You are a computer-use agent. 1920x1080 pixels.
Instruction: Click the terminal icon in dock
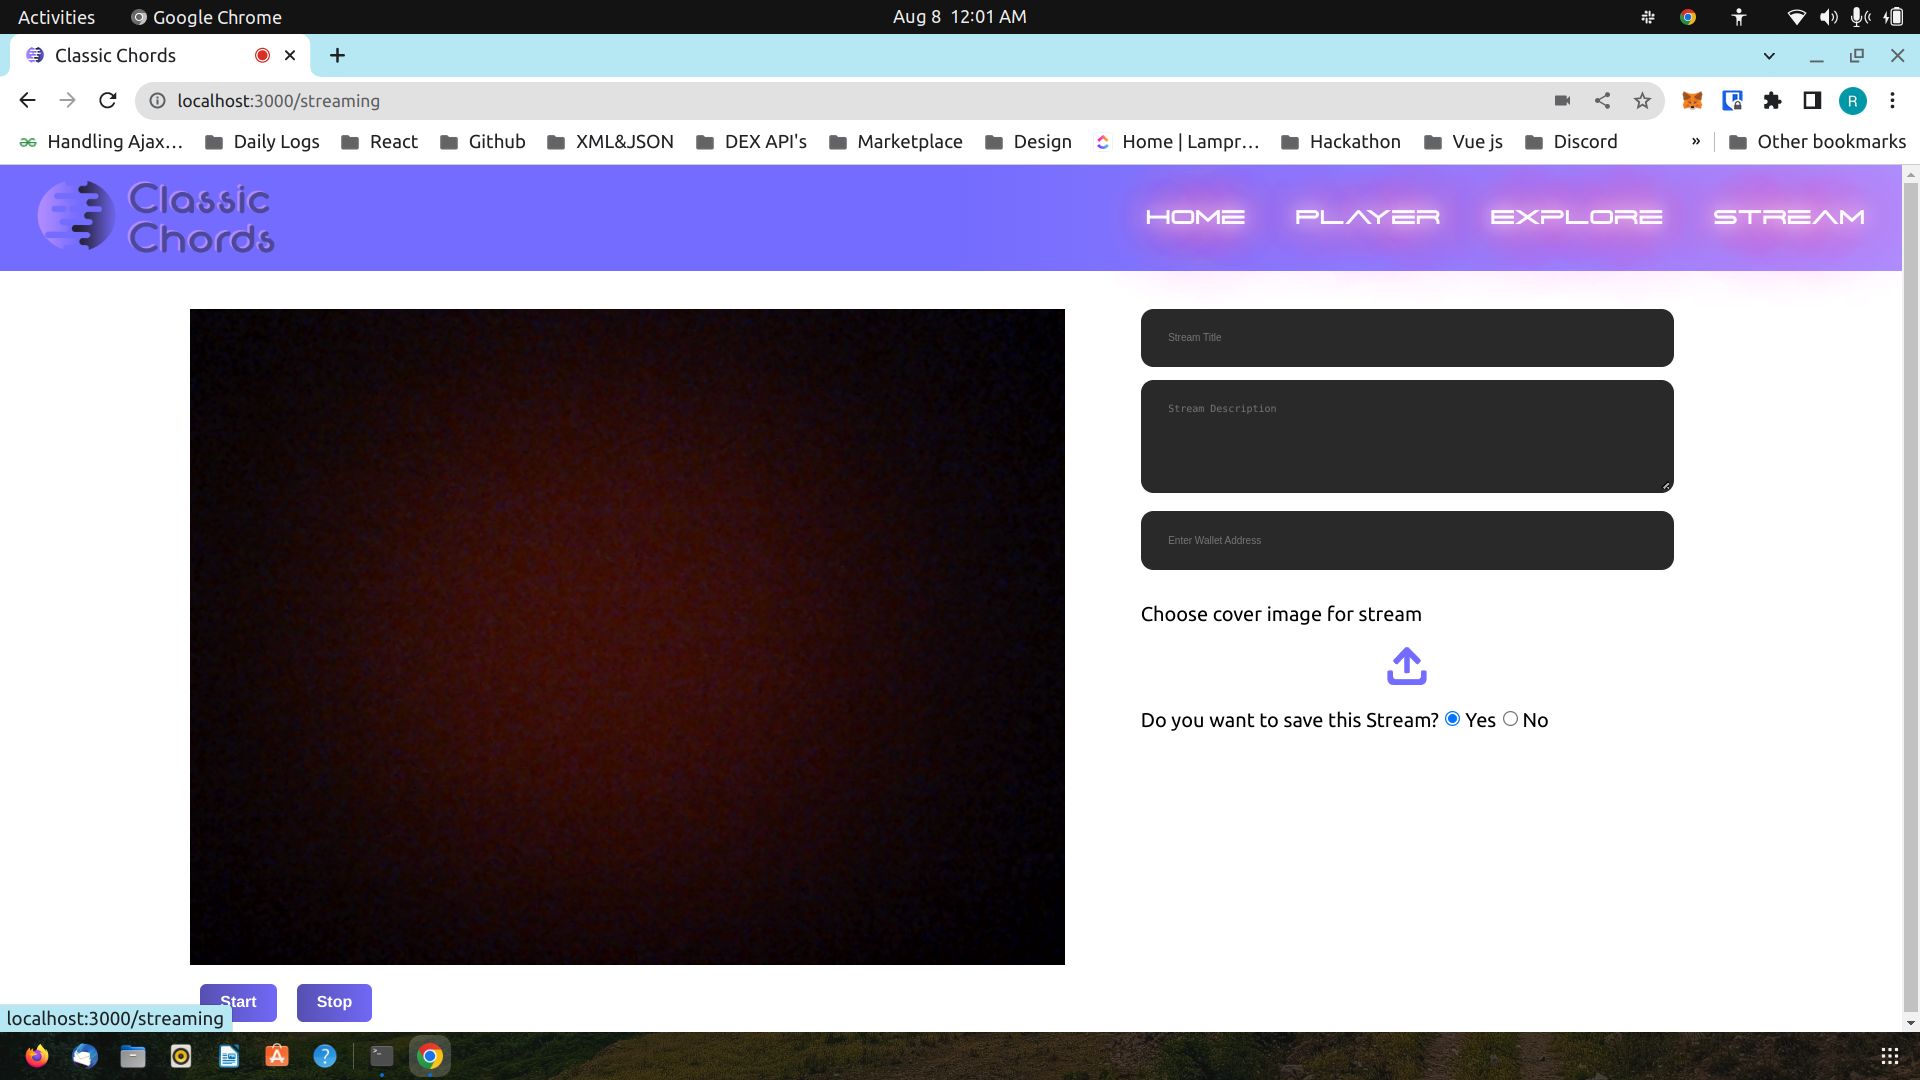(381, 1055)
